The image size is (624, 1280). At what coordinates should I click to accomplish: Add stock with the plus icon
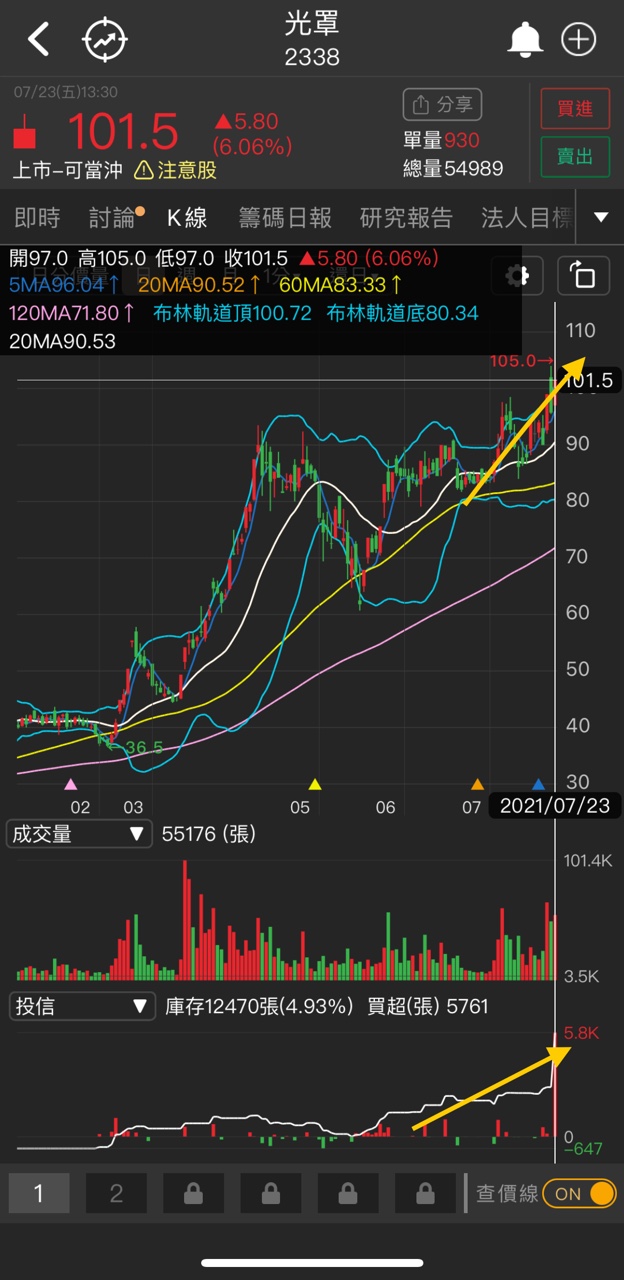tap(579, 40)
